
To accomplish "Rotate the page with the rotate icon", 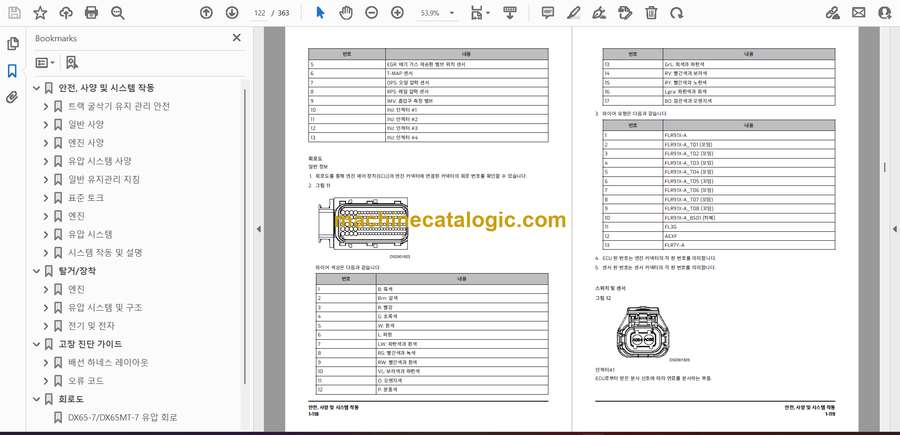I will [677, 13].
